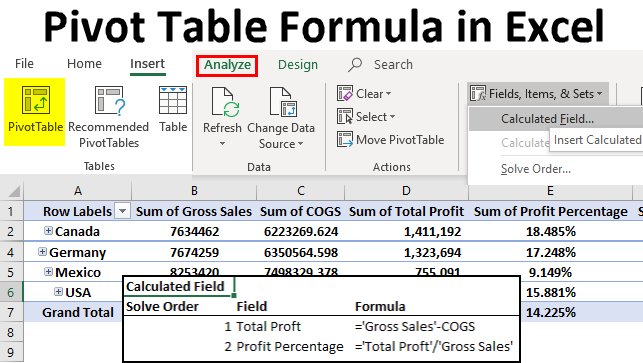Click the ='Gross Sales'-COGS formula
Screen dimensions: 643x363
(415, 326)
